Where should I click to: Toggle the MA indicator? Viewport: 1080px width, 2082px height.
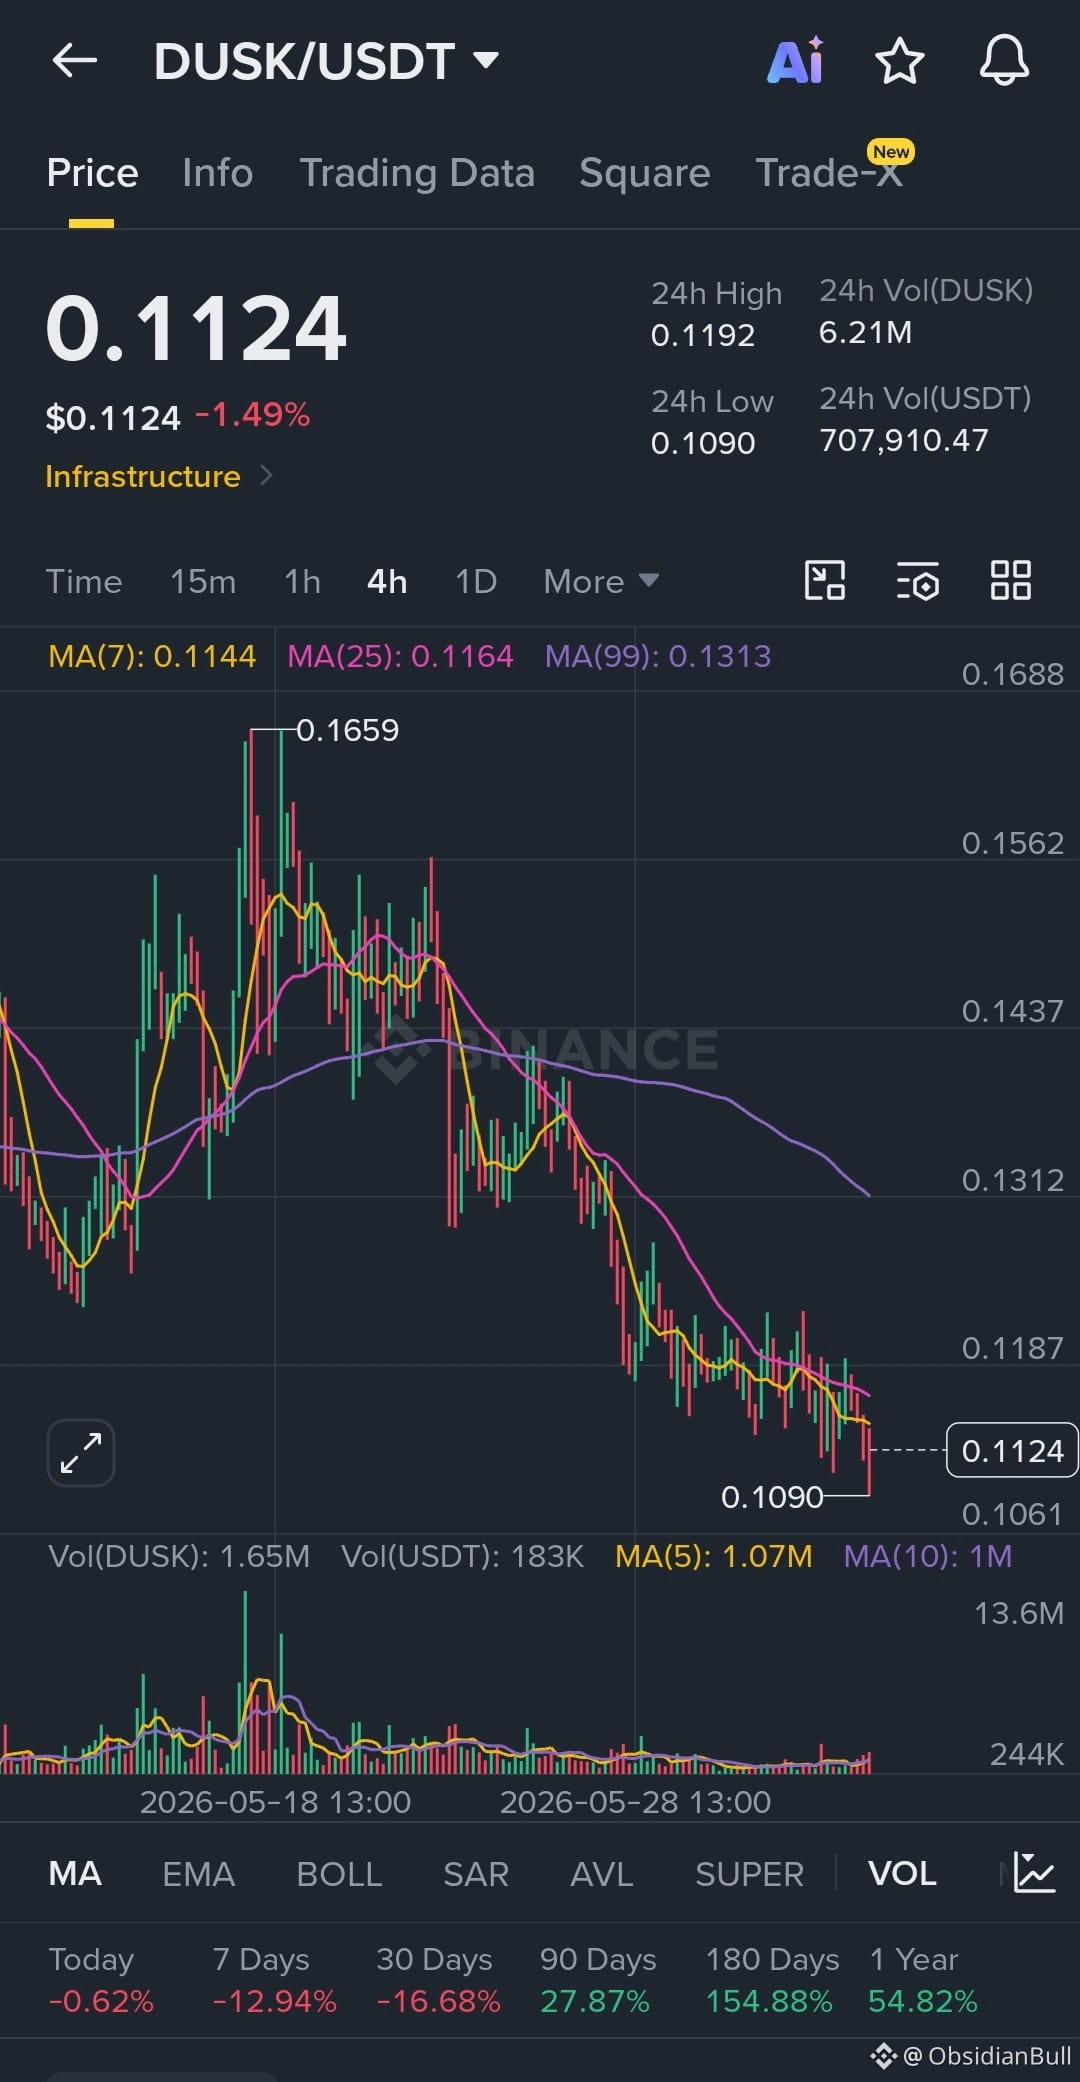tap(75, 1873)
